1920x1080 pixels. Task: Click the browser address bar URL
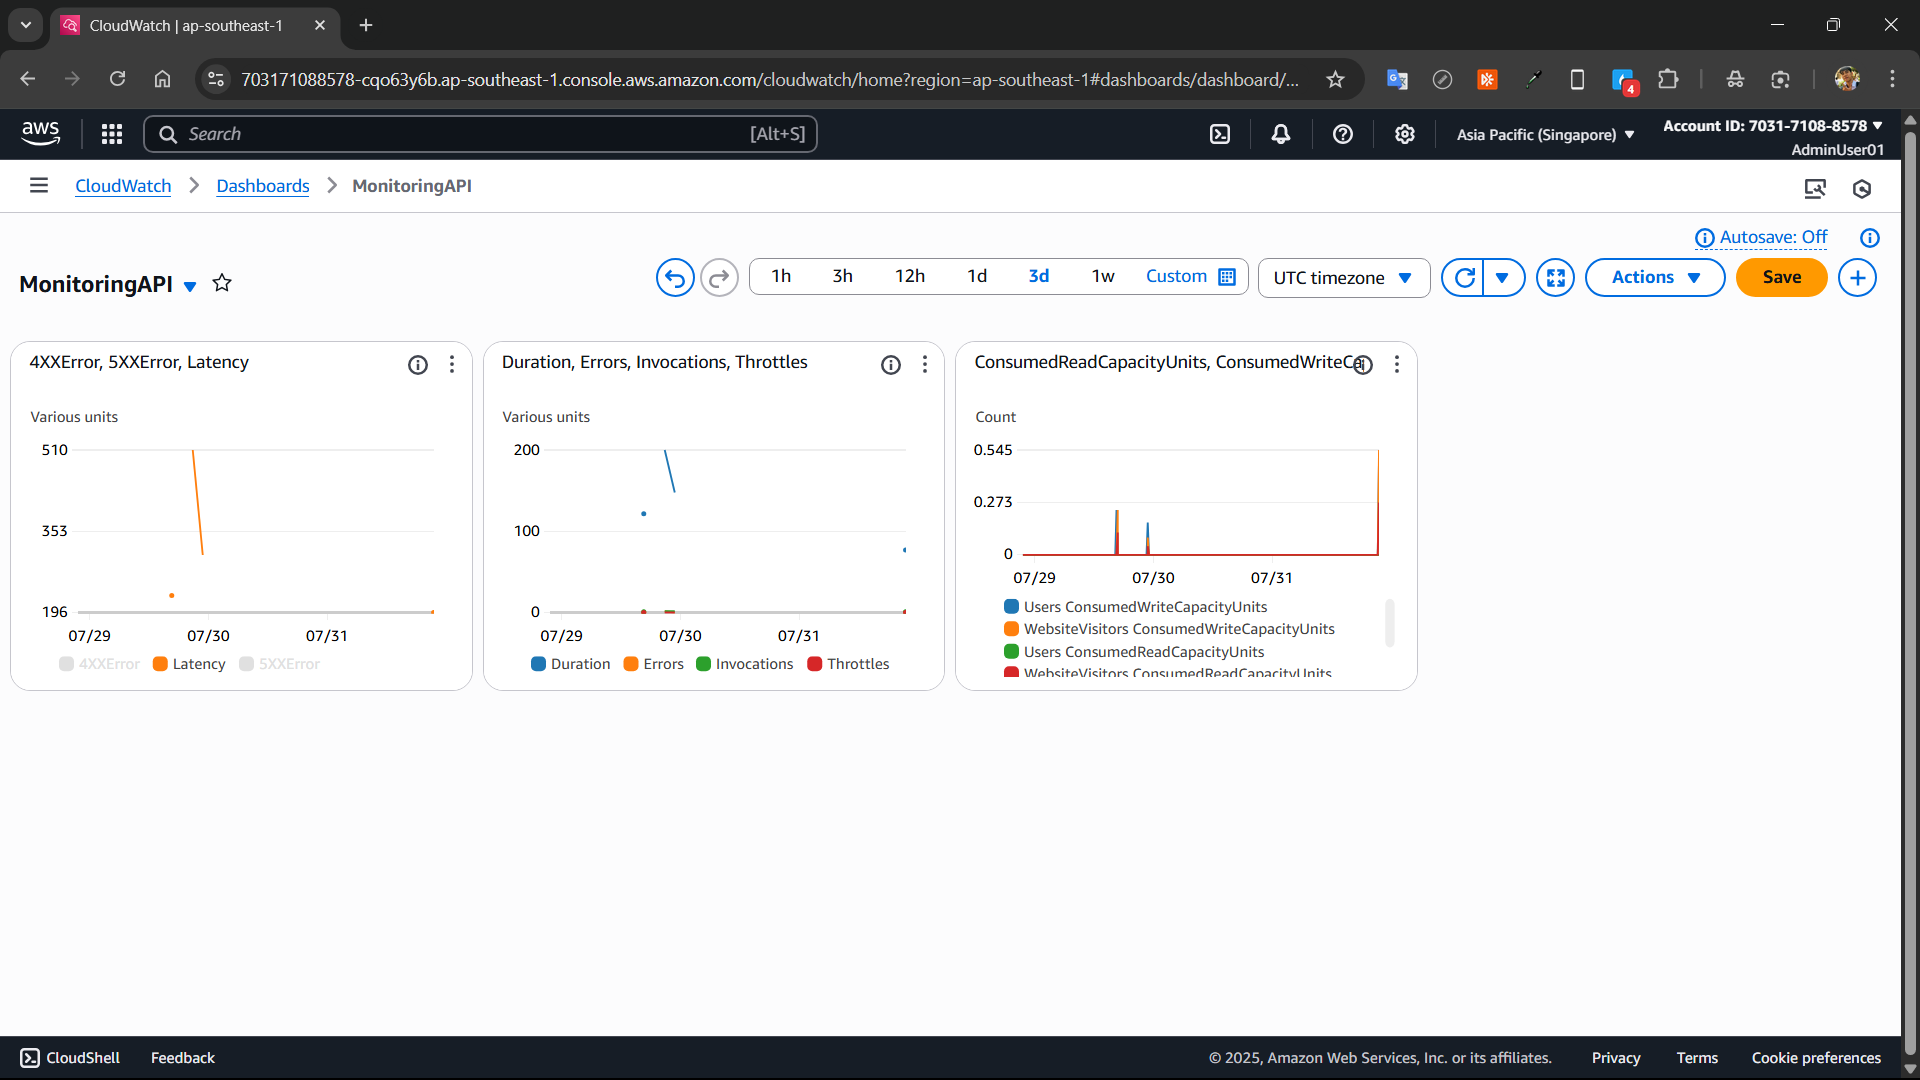pyautogui.click(x=770, y=79)
